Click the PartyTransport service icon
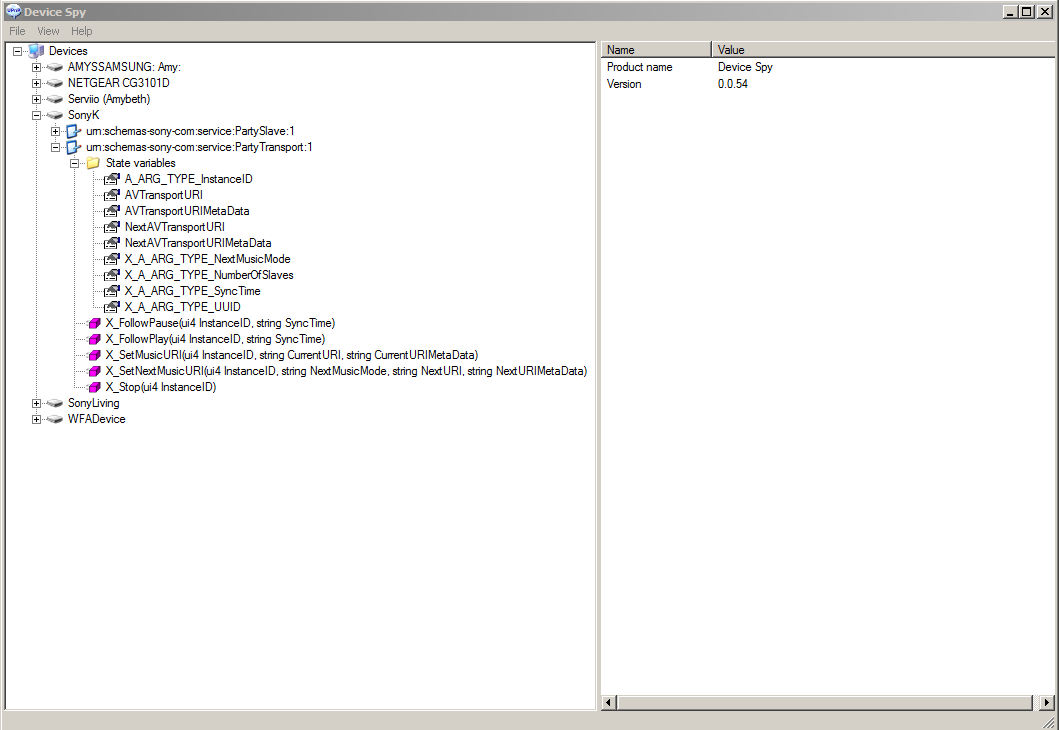This screenshot has height=730, width=1059. tap(74, 147)
